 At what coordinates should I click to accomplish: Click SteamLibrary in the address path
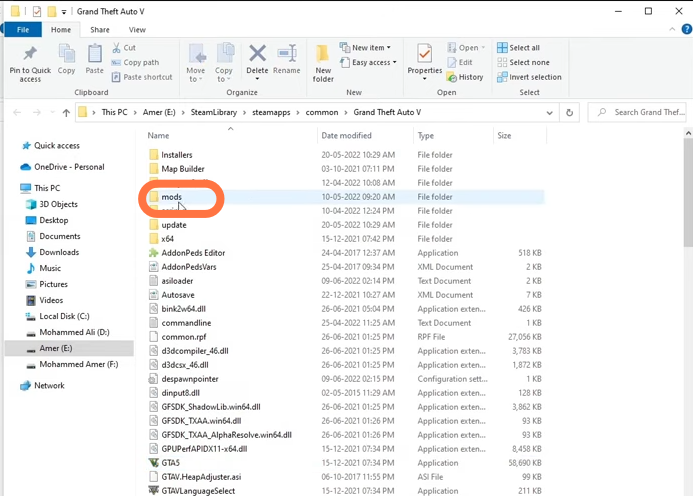pos(214,112)
